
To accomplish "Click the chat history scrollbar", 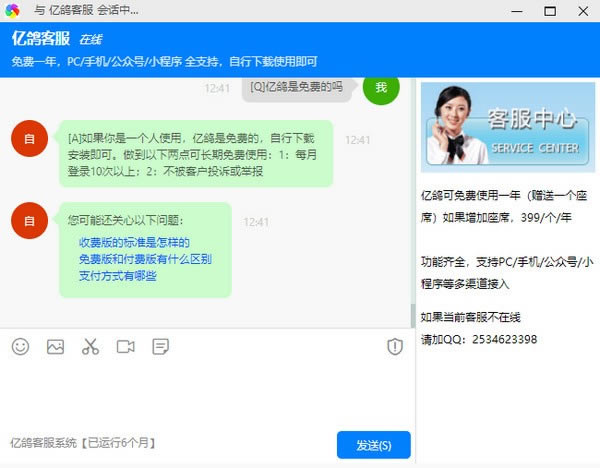I will (x=412, y=314).
